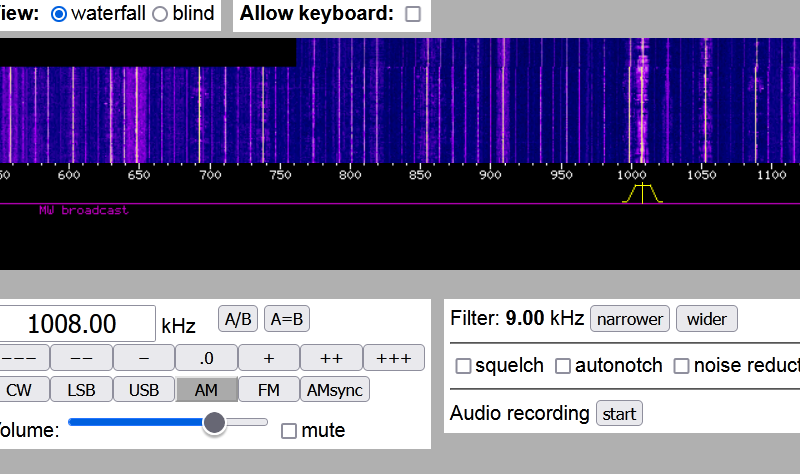Click the frequency input field showing 1008.00
This screenshot has height=474, width=800.
pyautogui.click(x=77, y=323)
